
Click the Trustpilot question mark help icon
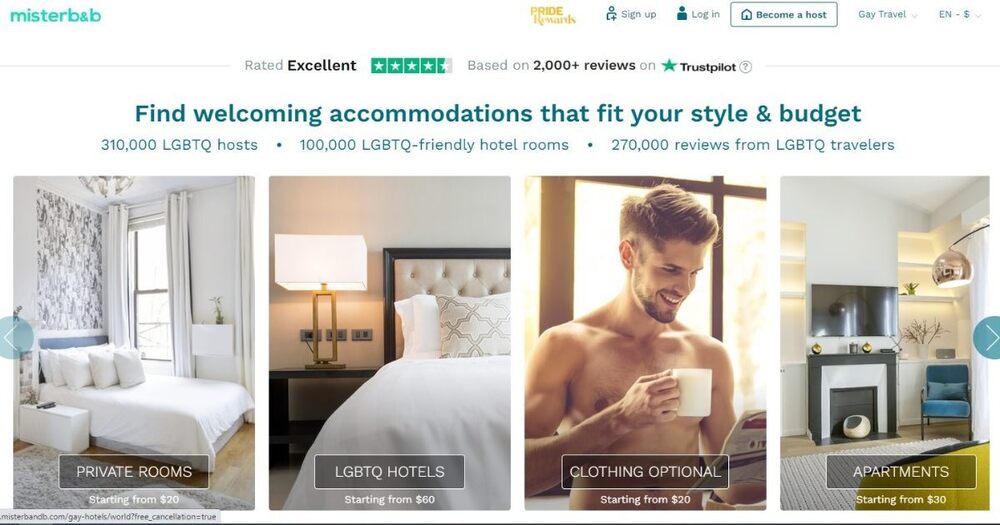pyautogui.click(x=745, y=66)
